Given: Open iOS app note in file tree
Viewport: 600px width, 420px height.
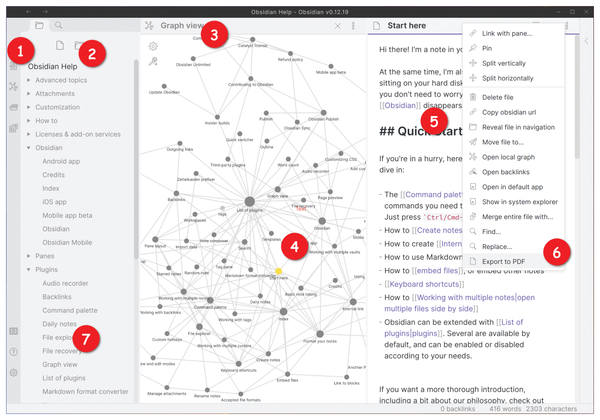Looking at the screenshot, I should tap(54, 202).
